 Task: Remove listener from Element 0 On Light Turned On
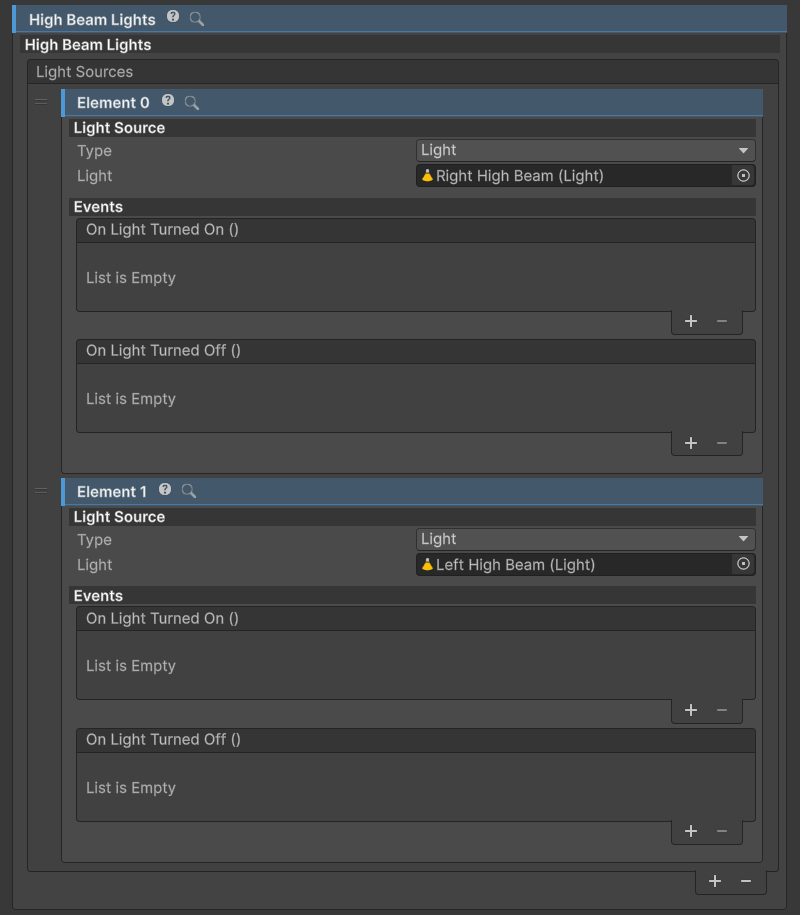(x=722, y=322)
